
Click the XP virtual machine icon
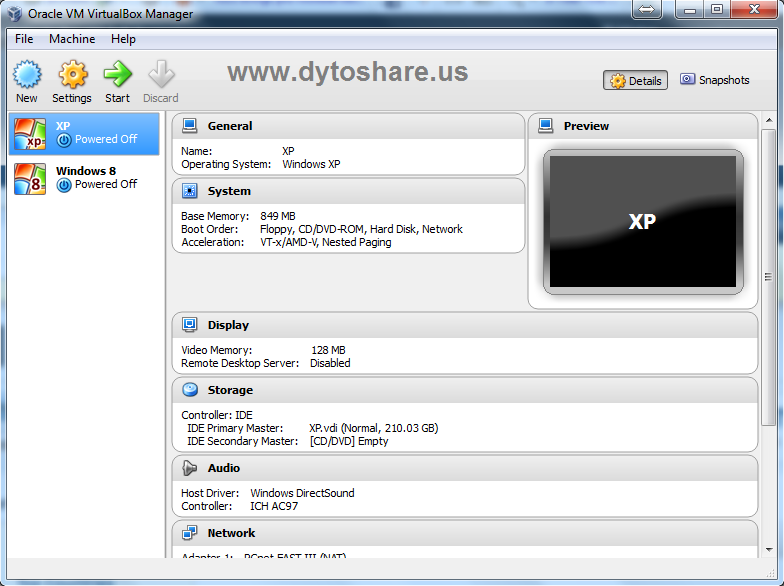[x=30, y=134]
